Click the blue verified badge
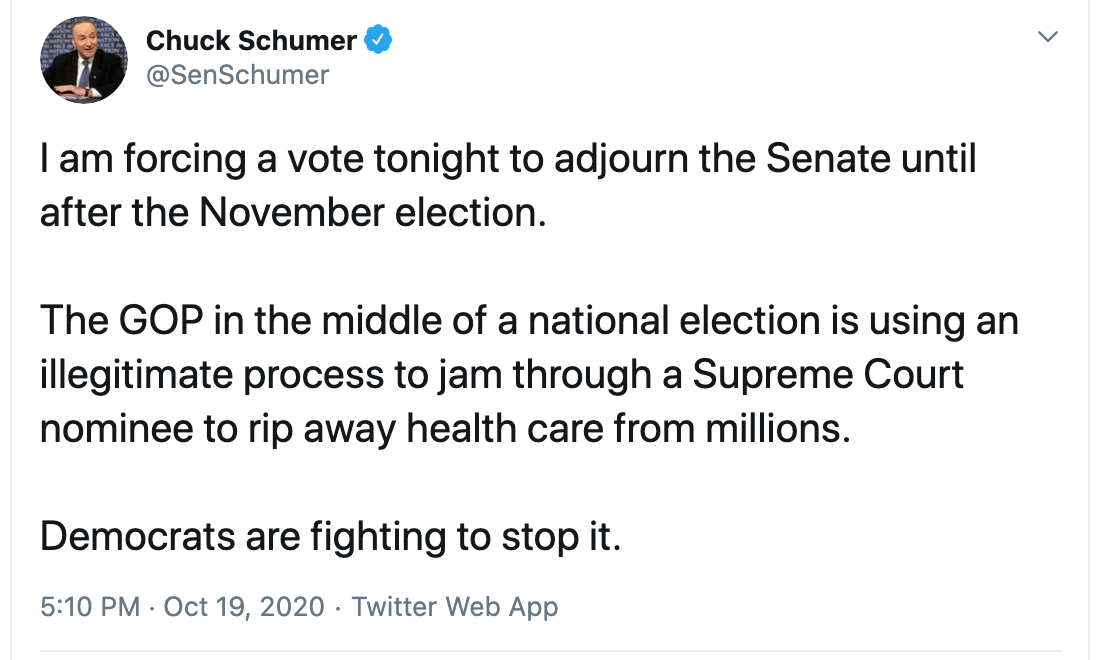Image resolution: width=1102 pixels, height=660 pixels. (378, 40)
